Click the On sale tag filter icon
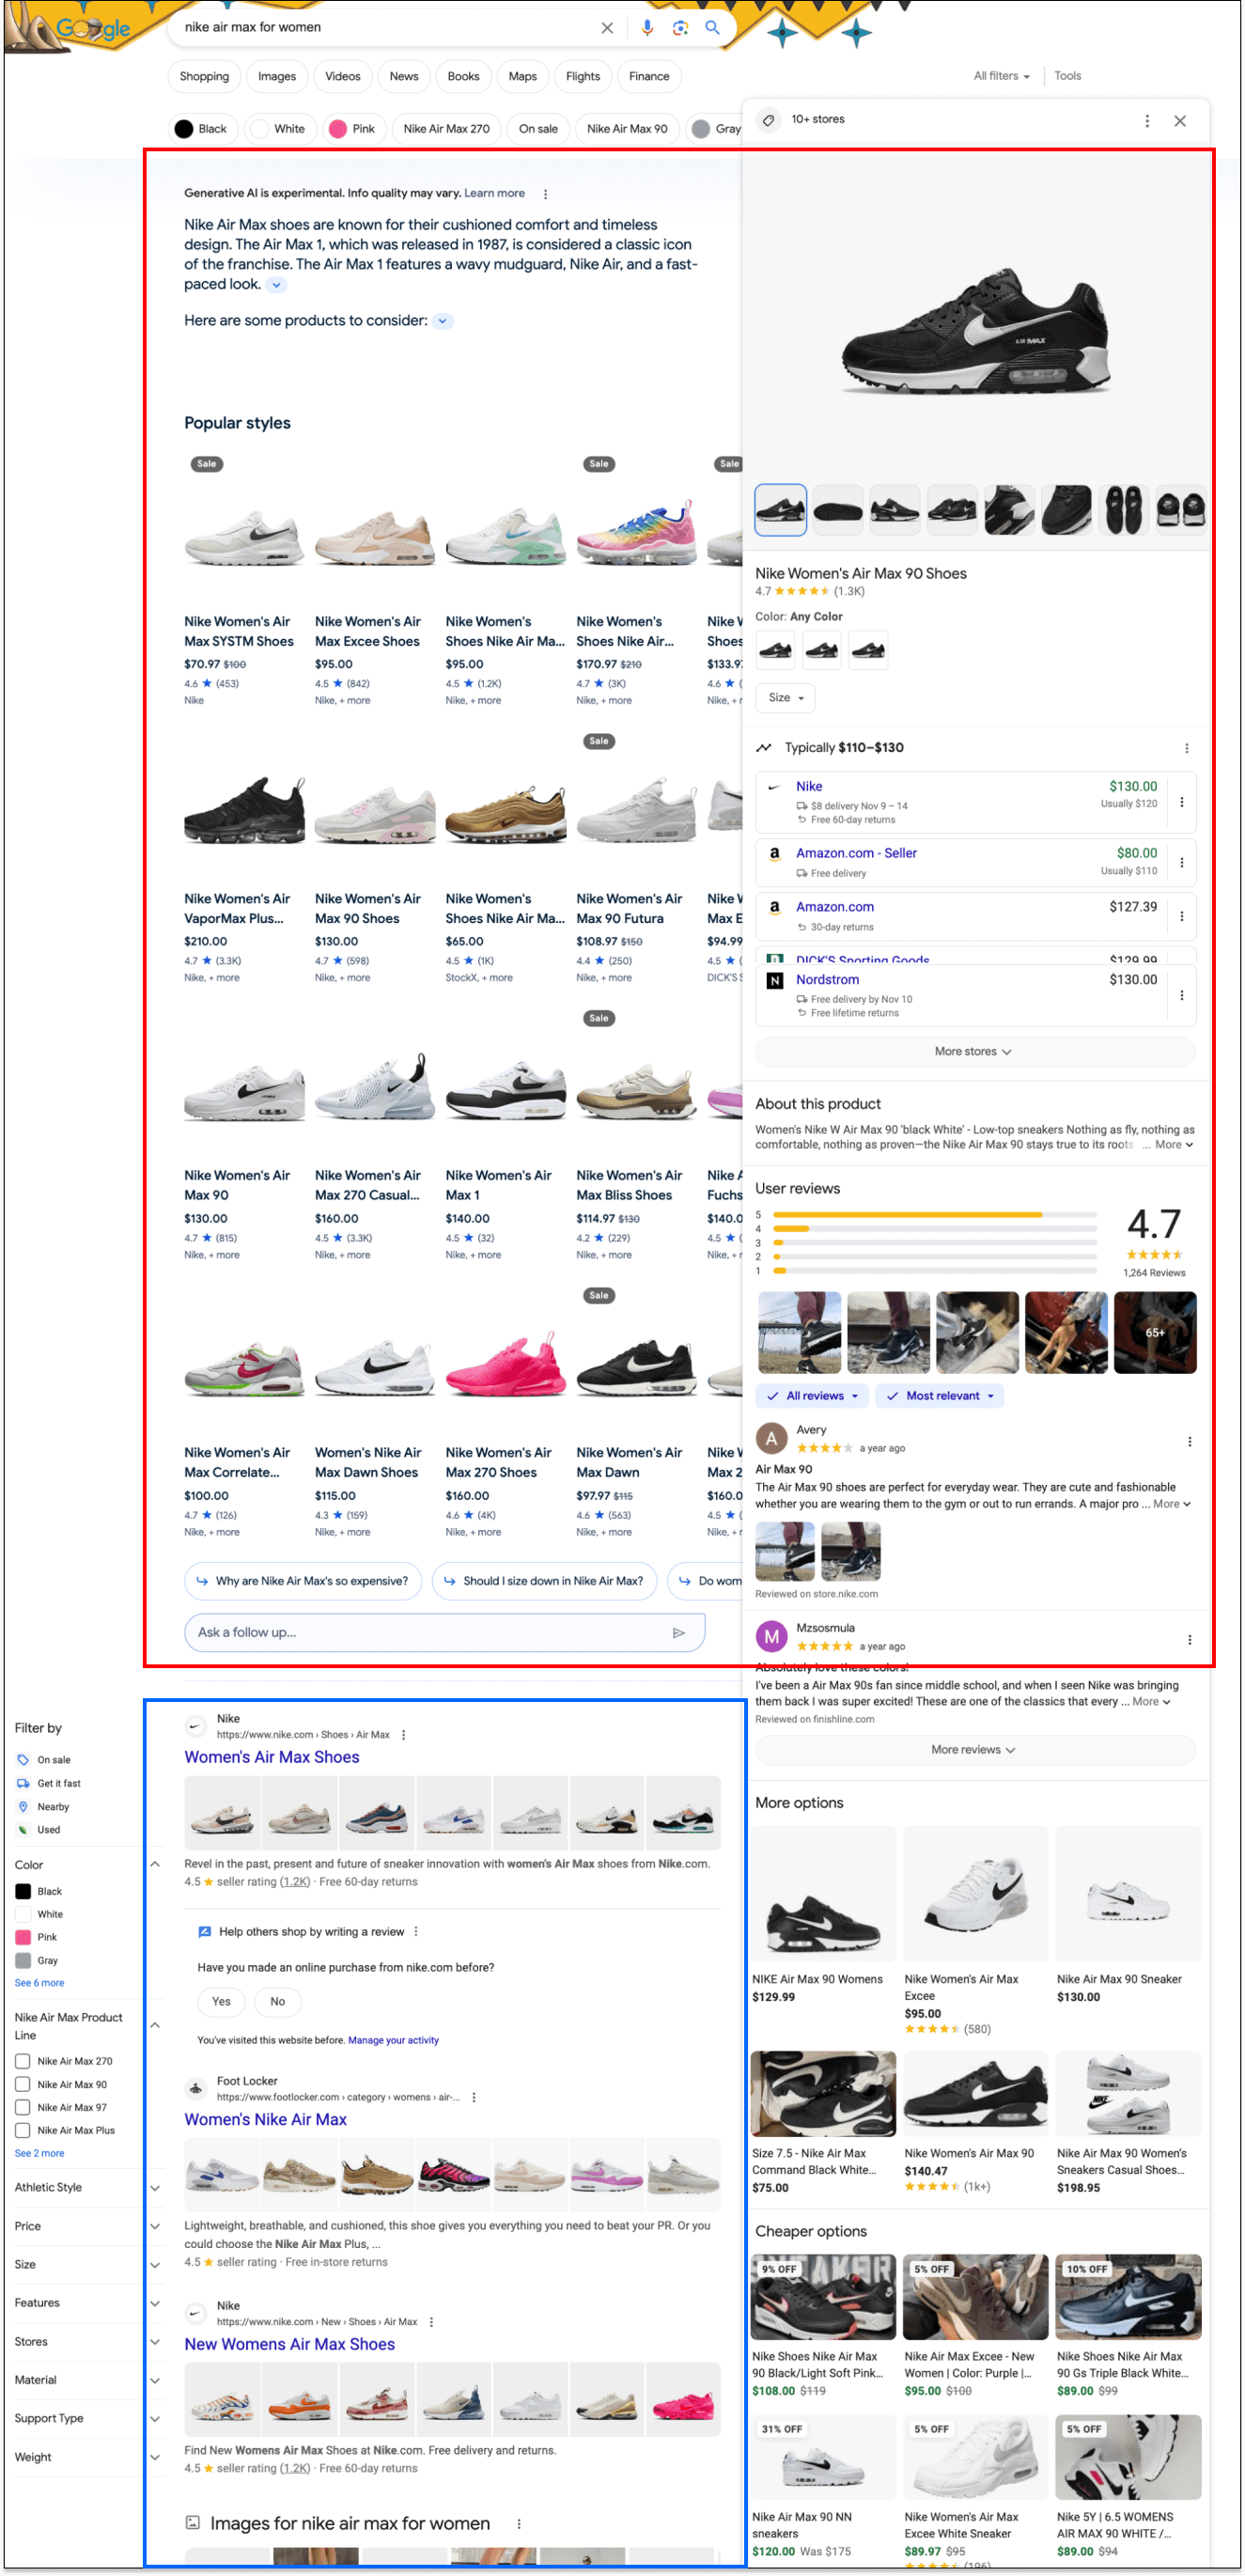 [x=23, y=1760]
